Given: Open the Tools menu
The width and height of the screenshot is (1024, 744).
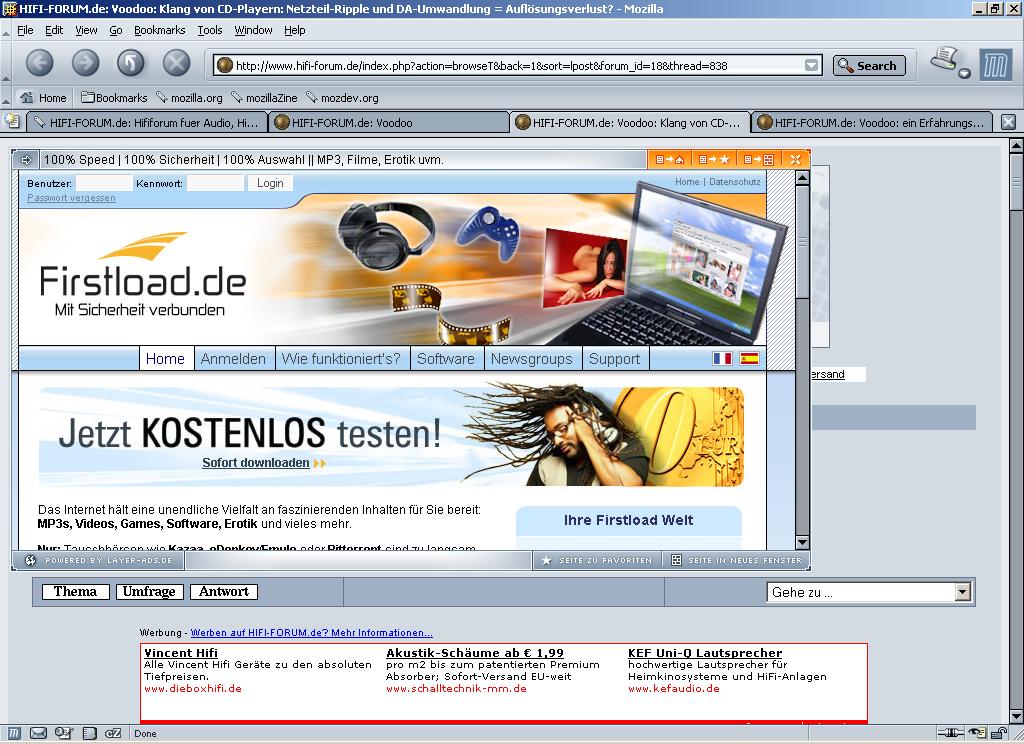Looking at the screenshot, I should 210,30.
